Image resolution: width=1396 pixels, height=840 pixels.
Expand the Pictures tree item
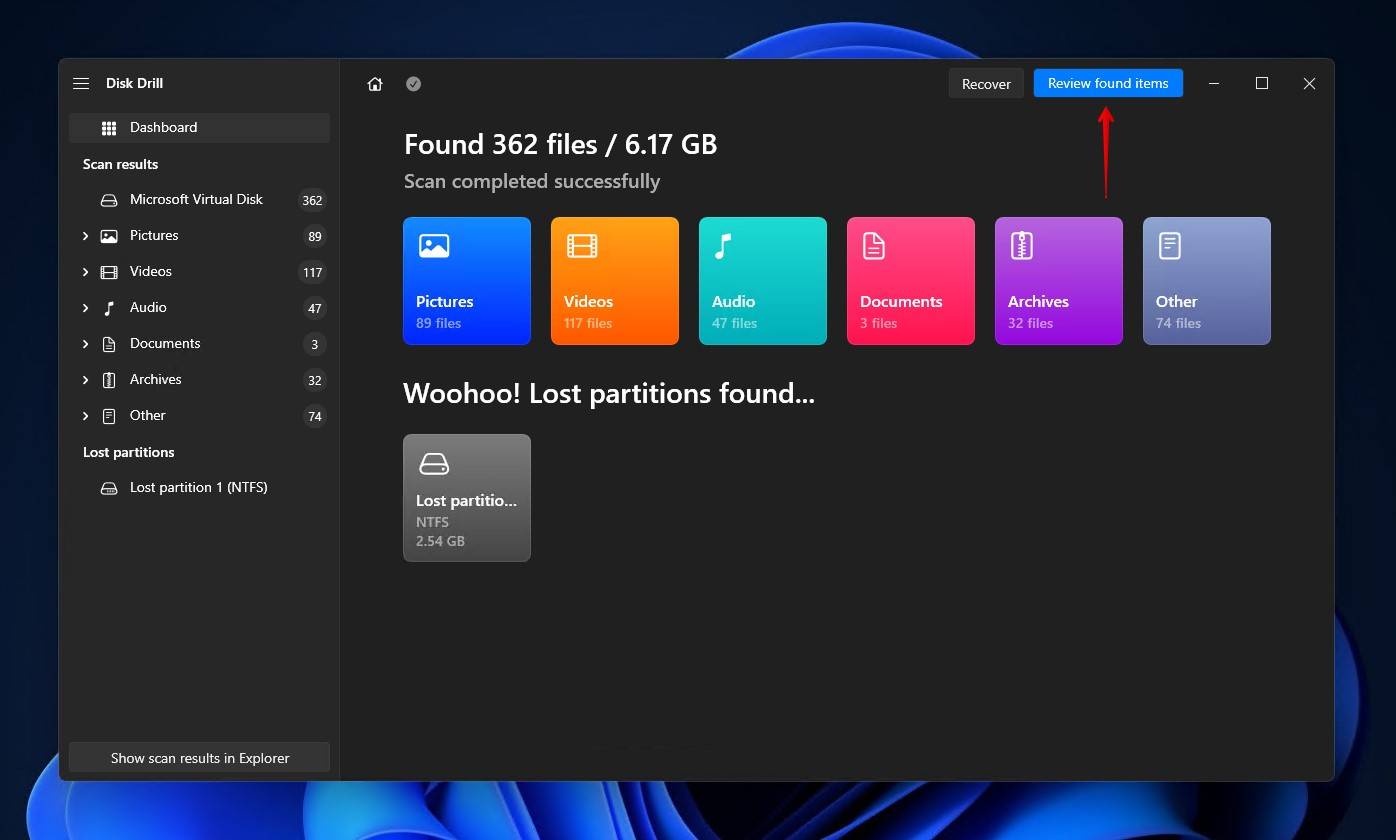click(86, 236)
